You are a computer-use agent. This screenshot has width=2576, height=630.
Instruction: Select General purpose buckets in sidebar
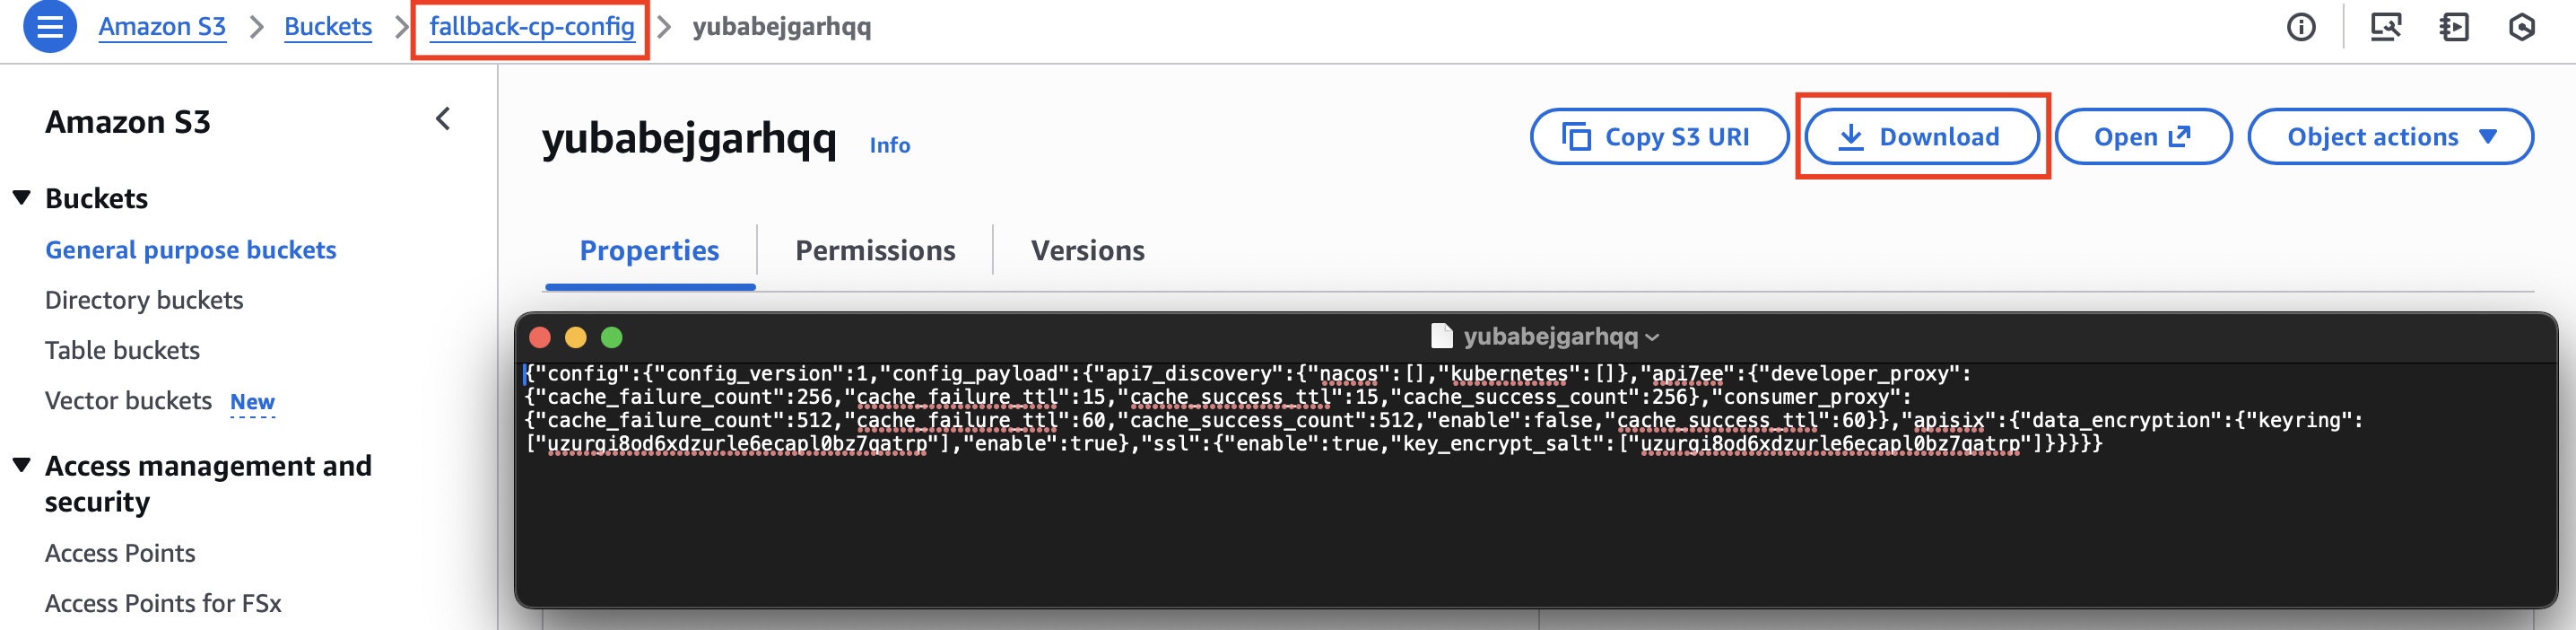point(190,250)
